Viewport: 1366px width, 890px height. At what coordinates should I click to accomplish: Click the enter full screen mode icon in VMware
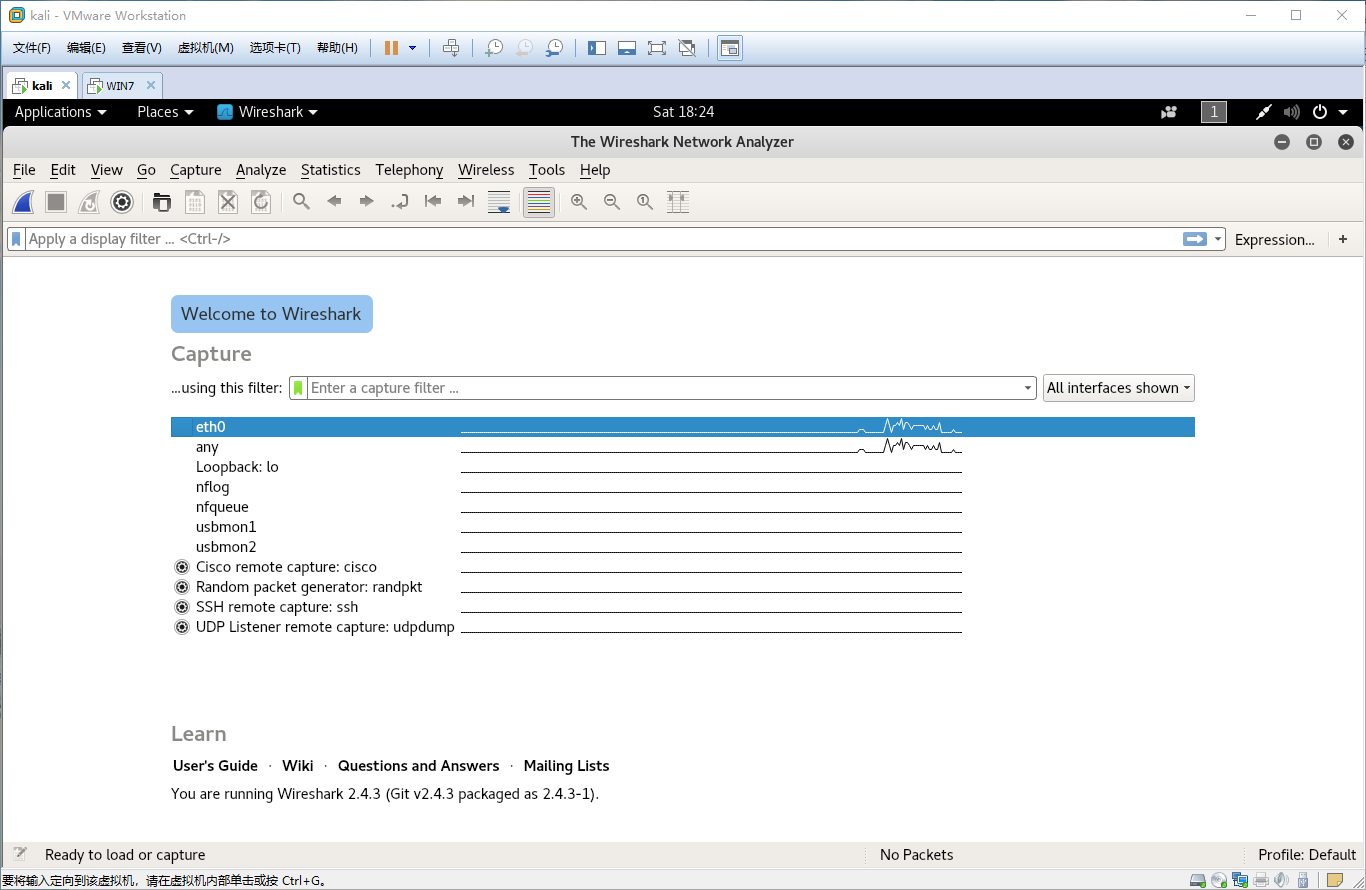pos(656,48)
